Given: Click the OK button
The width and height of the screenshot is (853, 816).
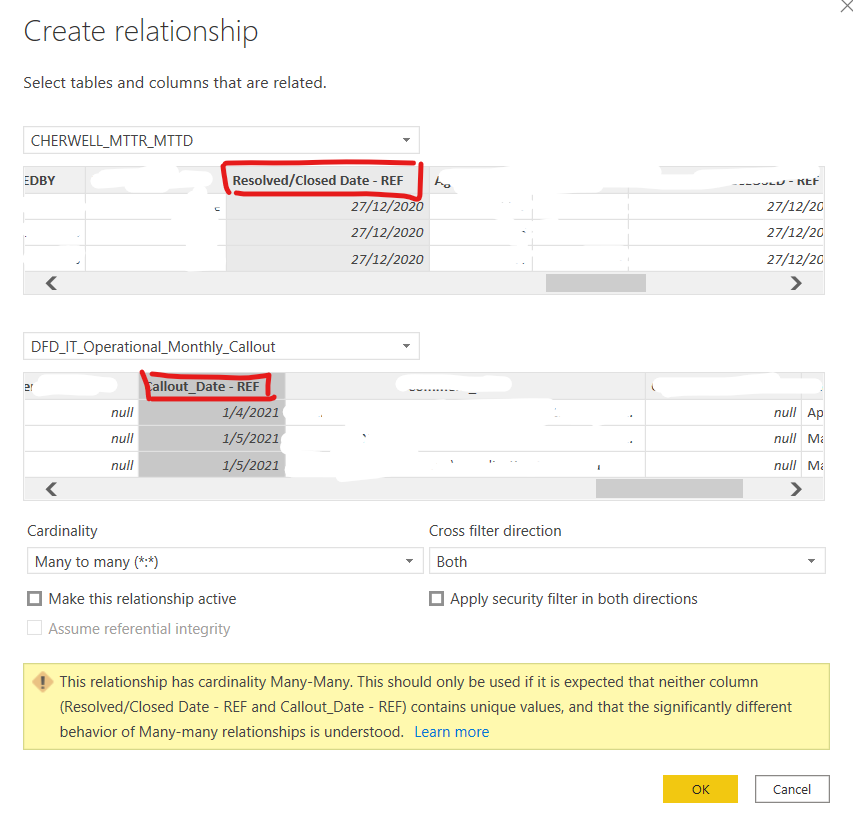Looking at the screenshot, I should click(x=700, y=789).
